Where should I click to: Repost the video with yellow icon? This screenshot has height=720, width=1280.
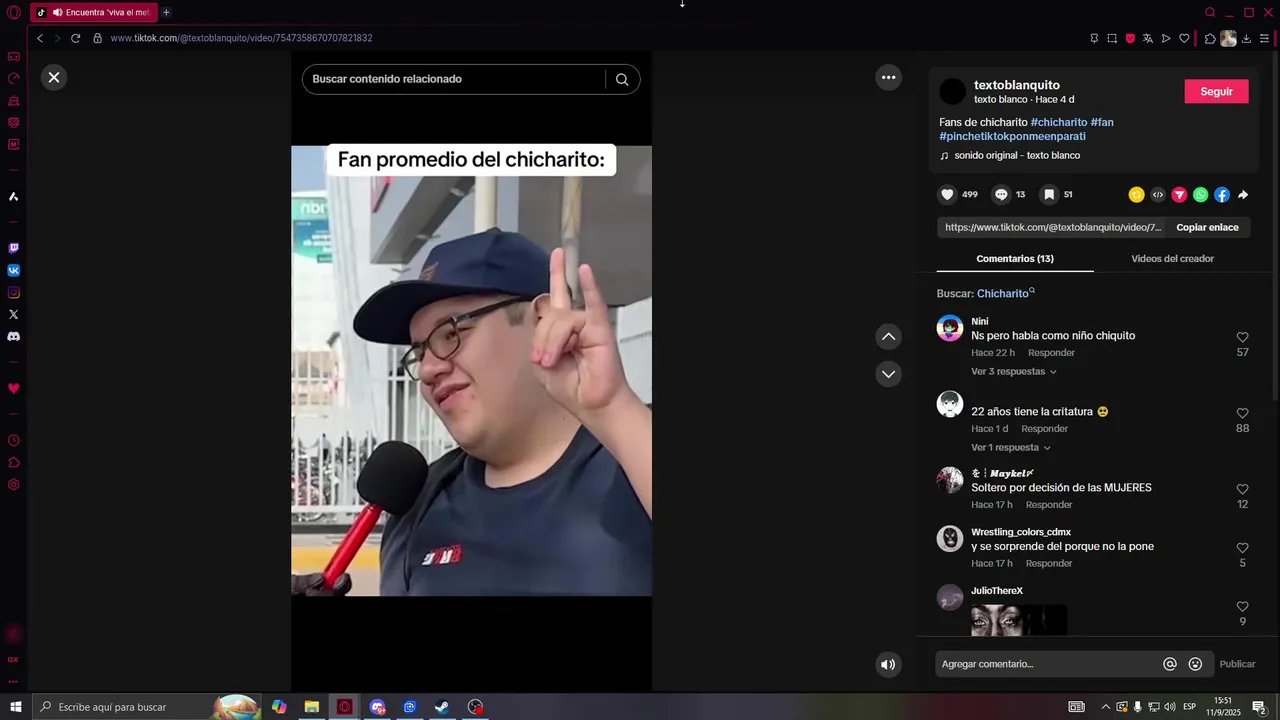[x=1136, y=195]
